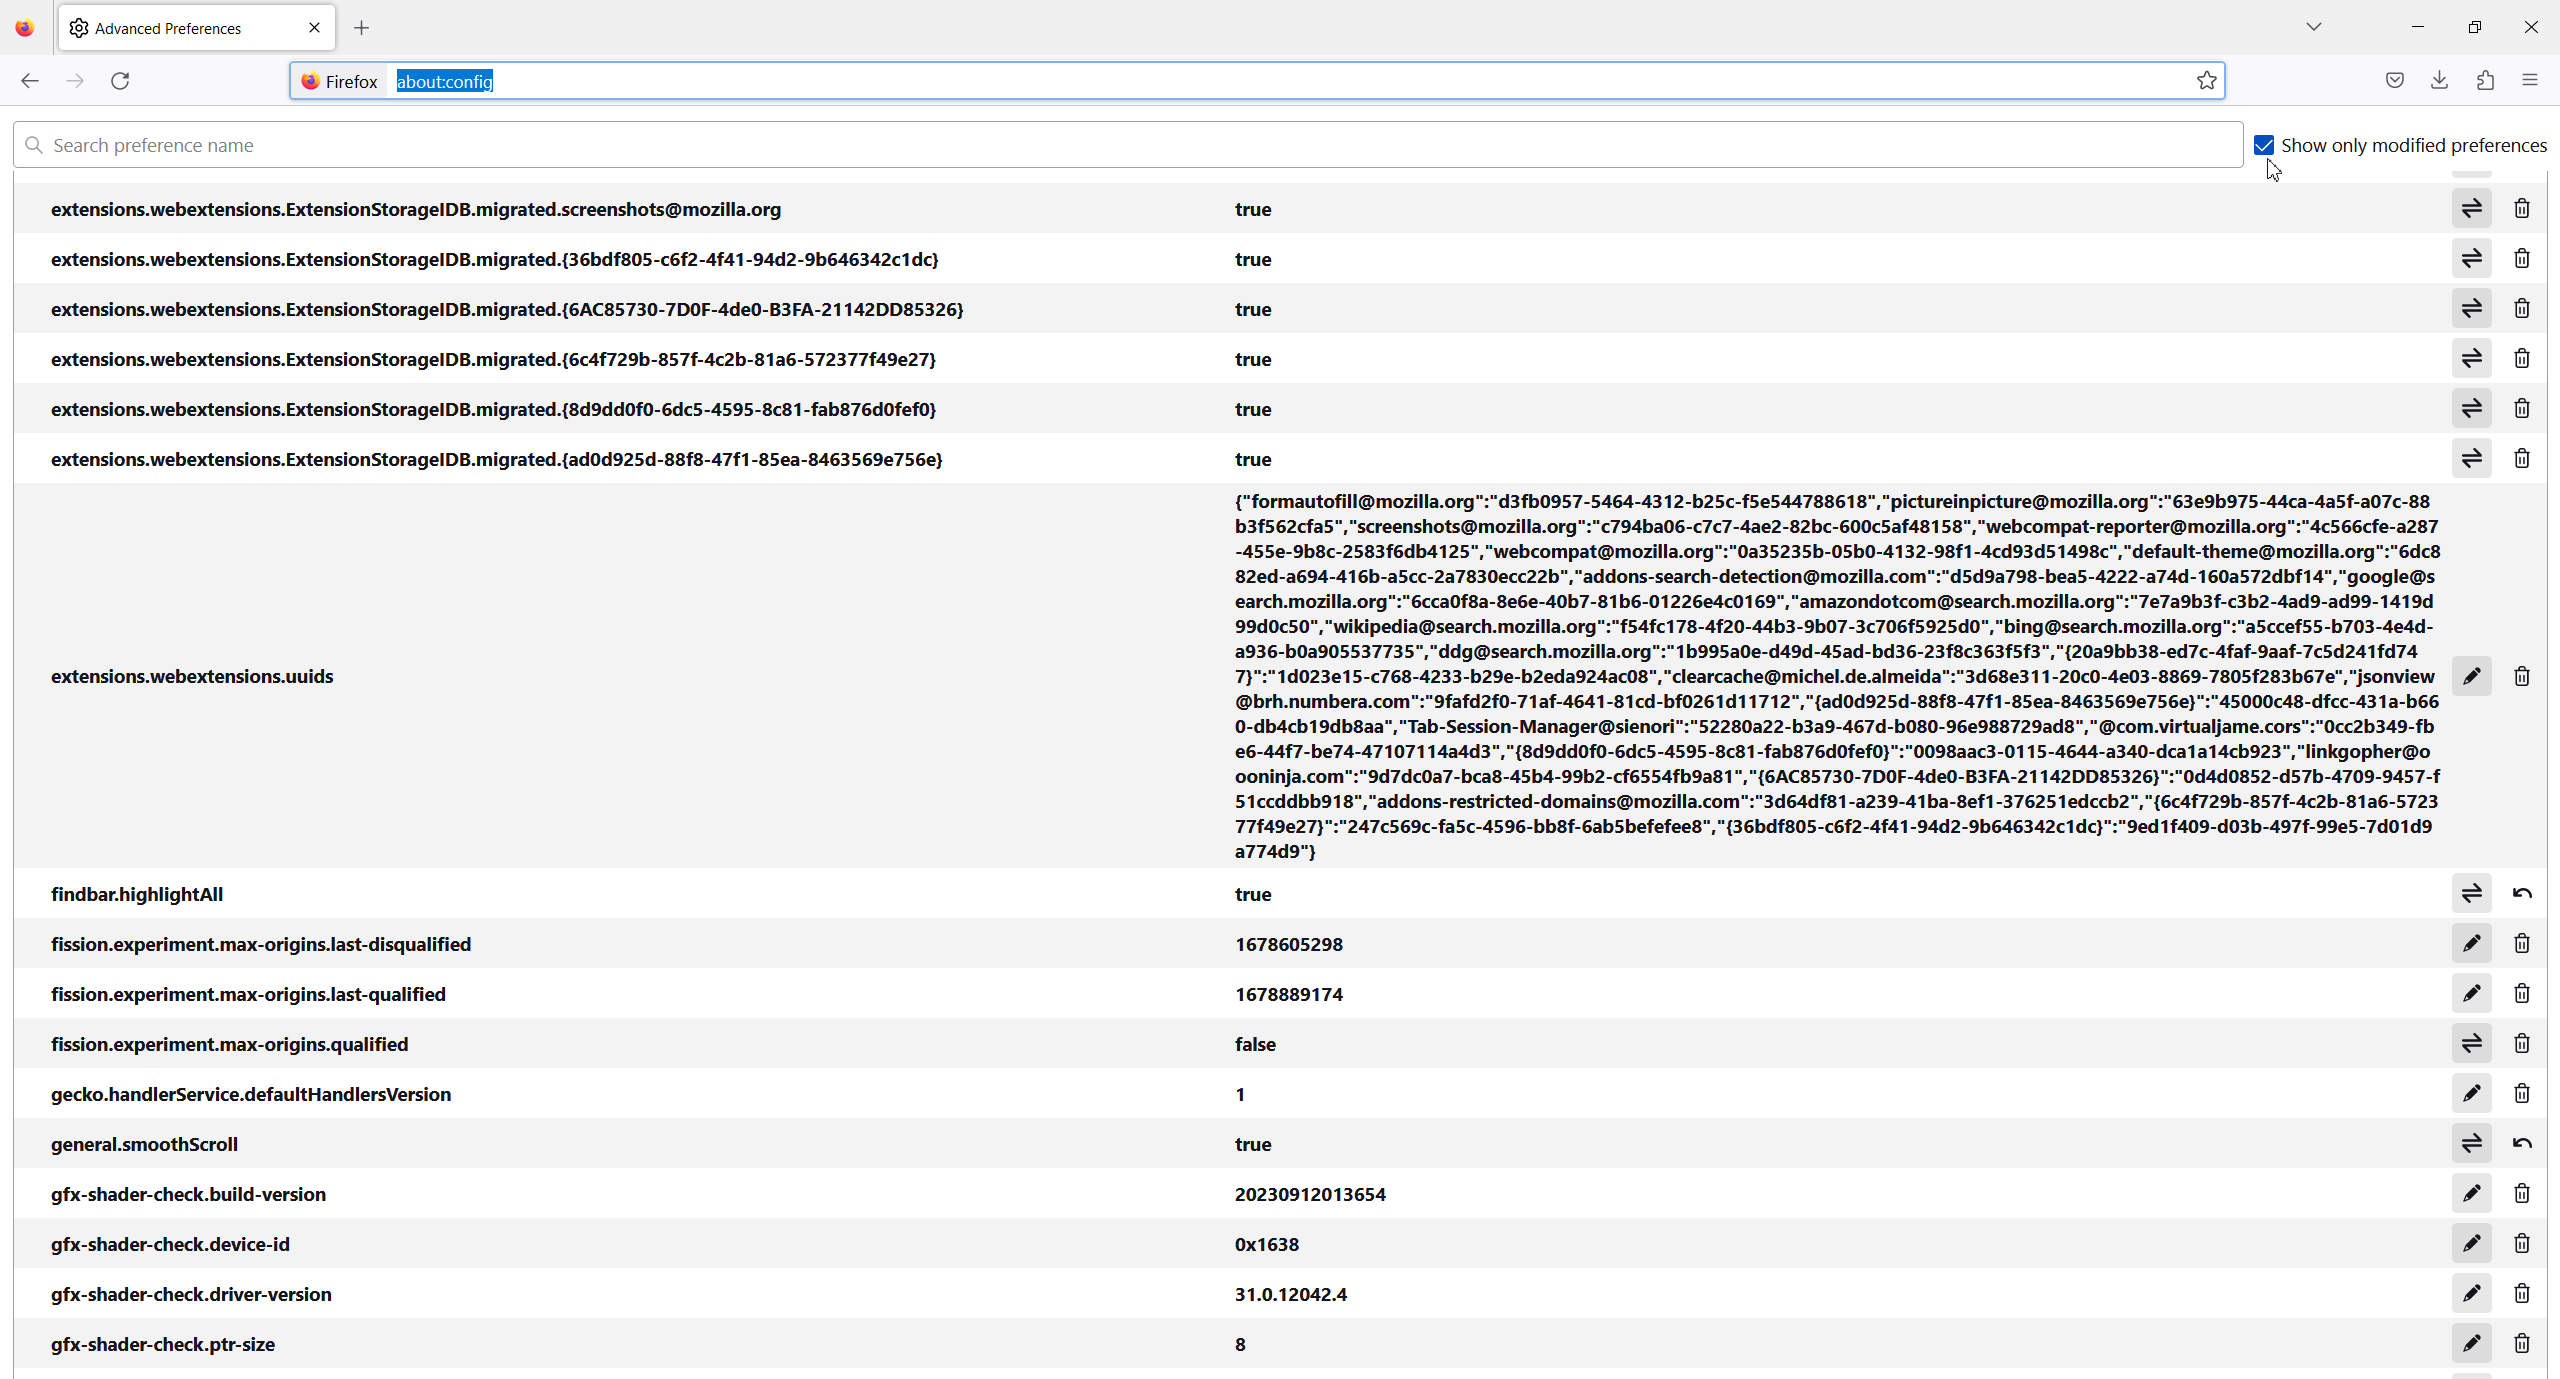Edit gfx-shader-check.driver-version value
The image size is (2560, 1379).
2471,1293
